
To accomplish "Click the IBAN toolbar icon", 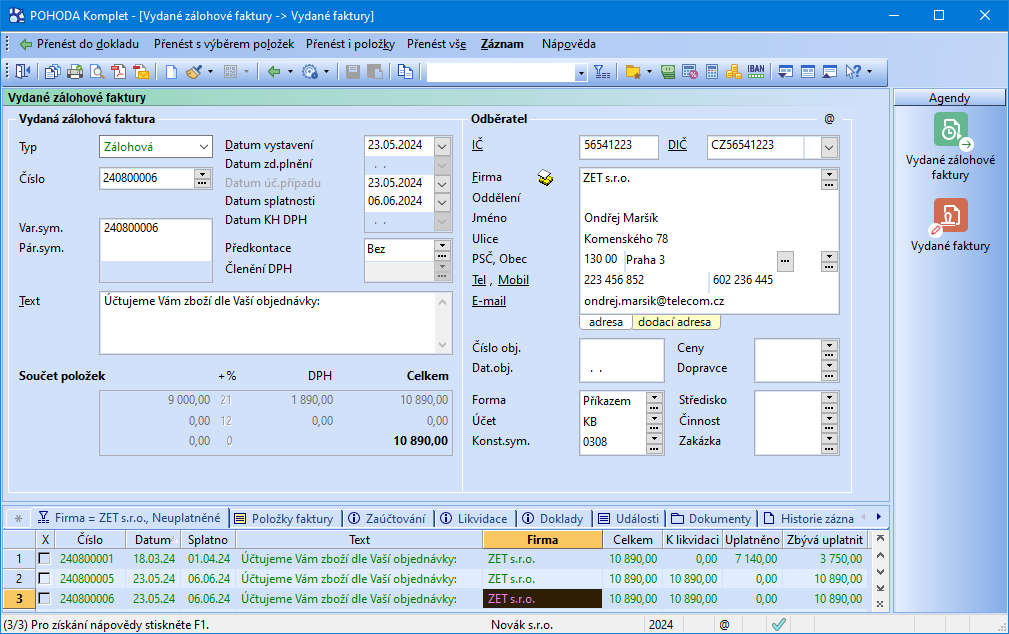I will tap(756, 70).
